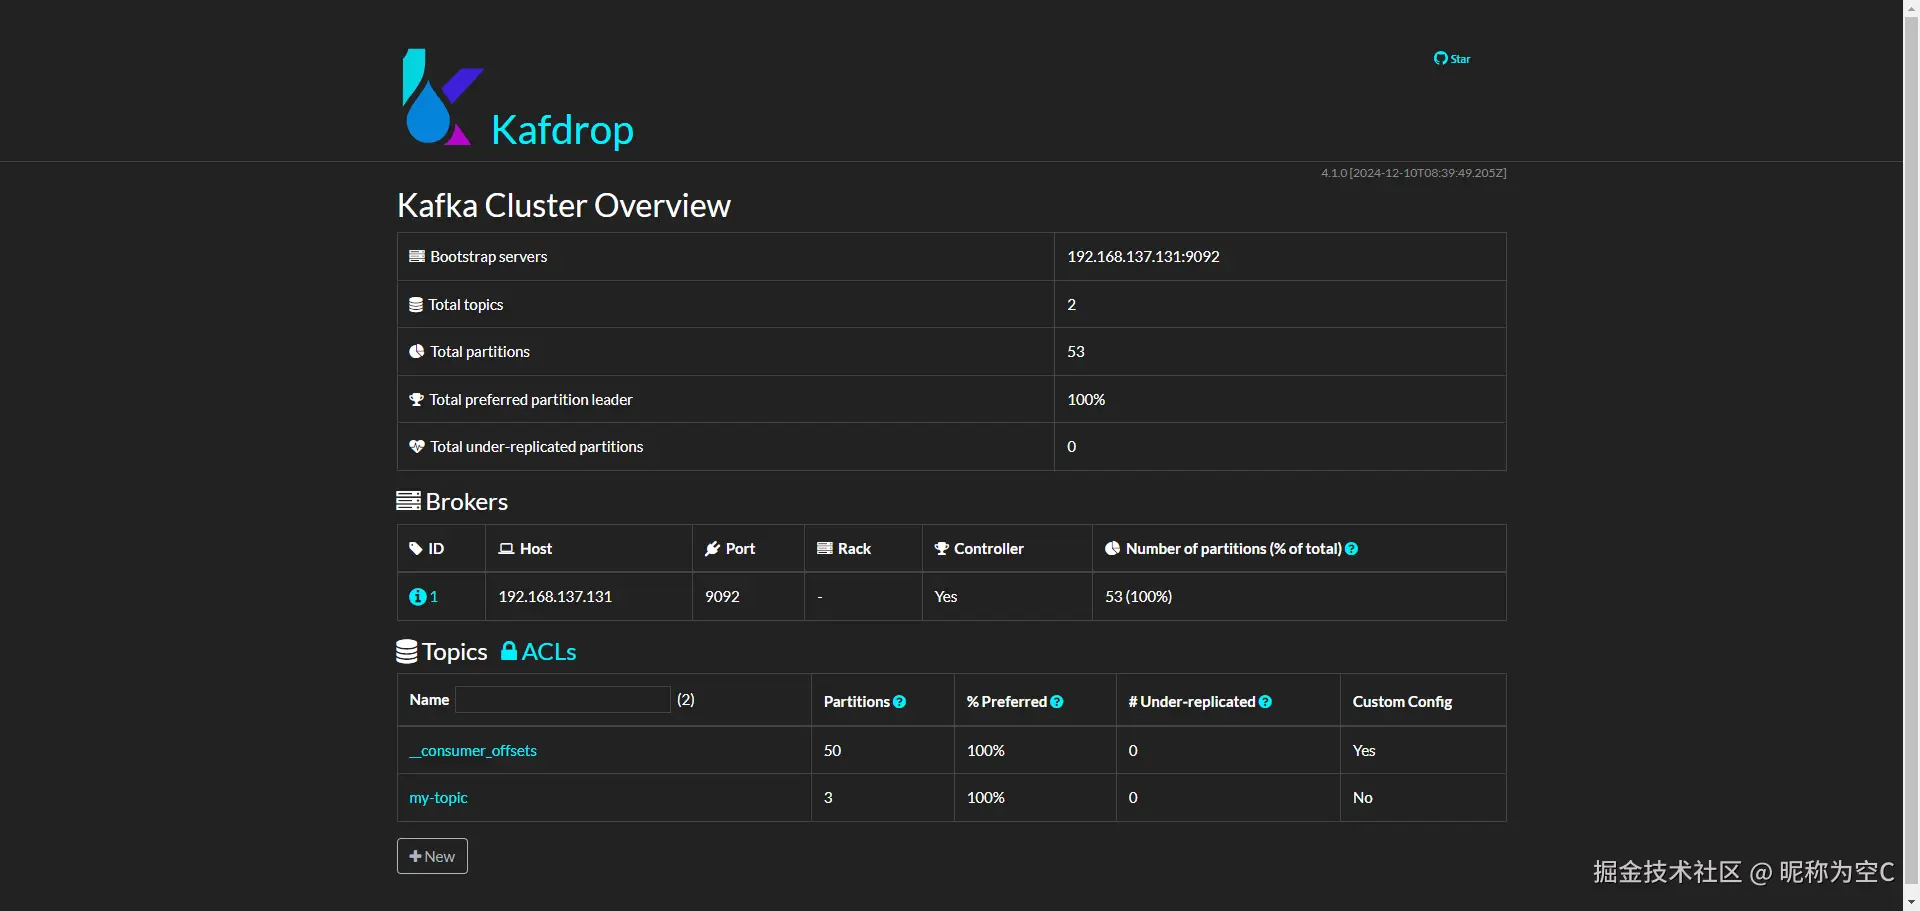
Task: Focus the topic Name filter field
Action: [563, 699]
